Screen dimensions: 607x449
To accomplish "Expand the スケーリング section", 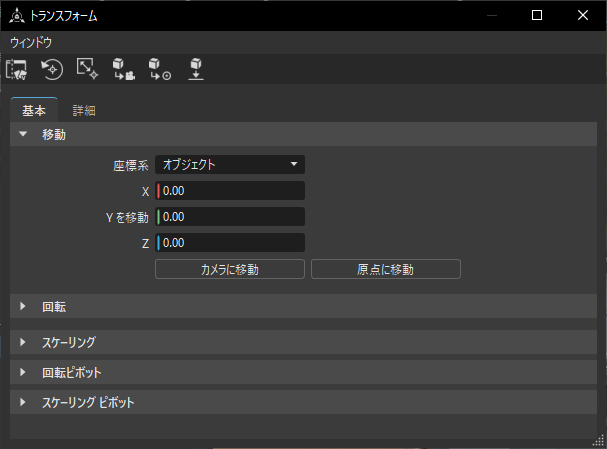I will point(303,342).
